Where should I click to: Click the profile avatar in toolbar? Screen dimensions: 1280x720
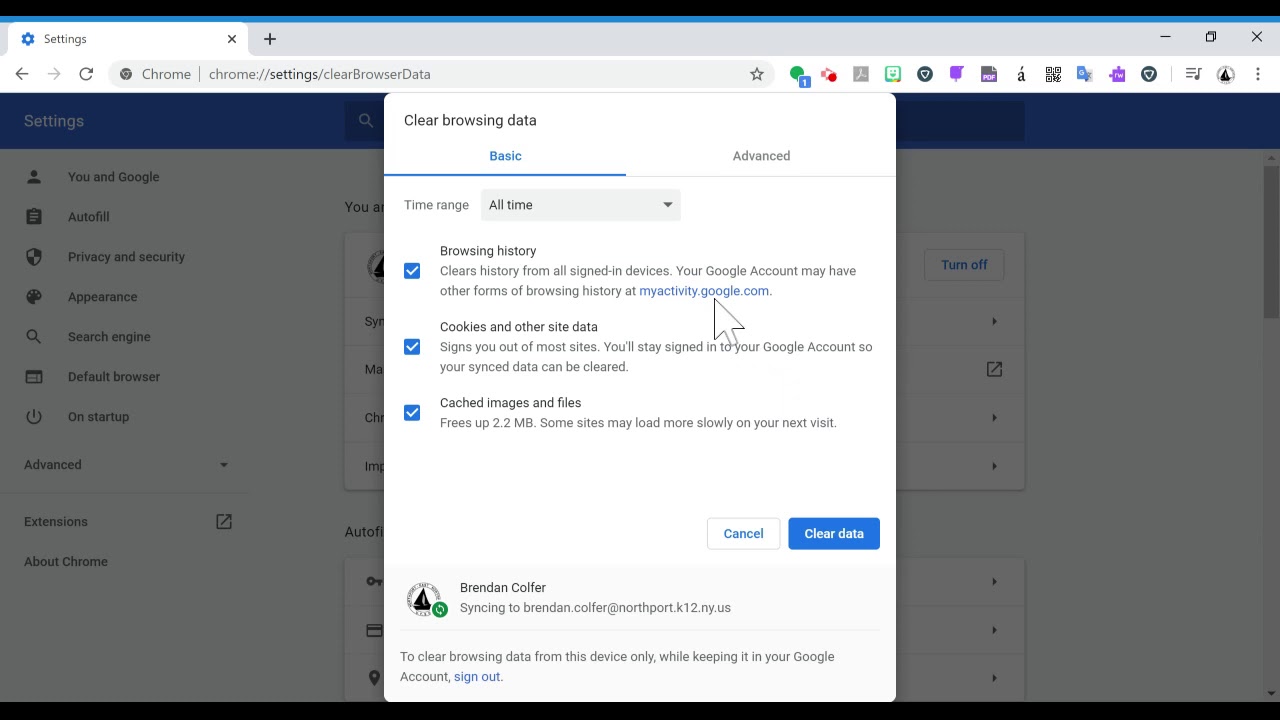[x=1226, y=74]
